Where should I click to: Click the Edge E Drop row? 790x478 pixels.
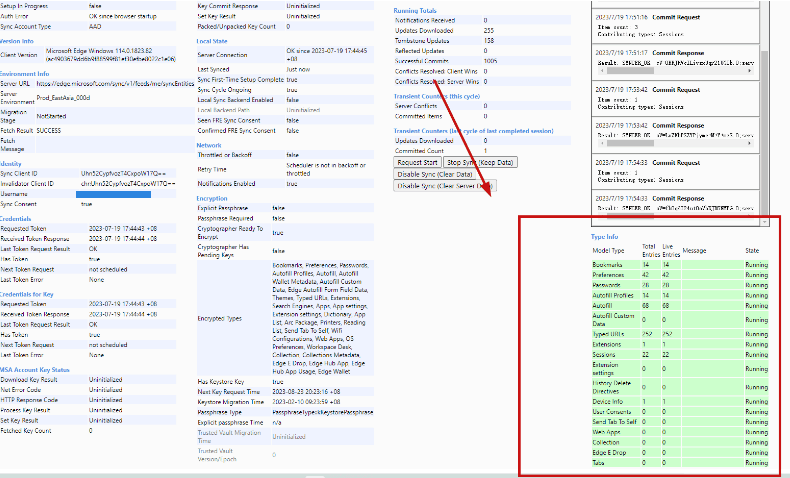(x=680, y=452)
